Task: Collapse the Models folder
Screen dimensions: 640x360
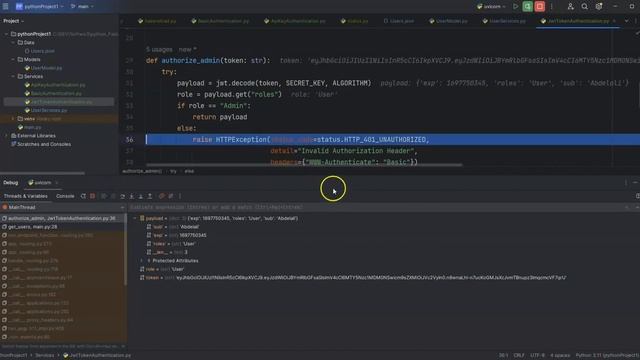Action: click(x=13, y=60)
